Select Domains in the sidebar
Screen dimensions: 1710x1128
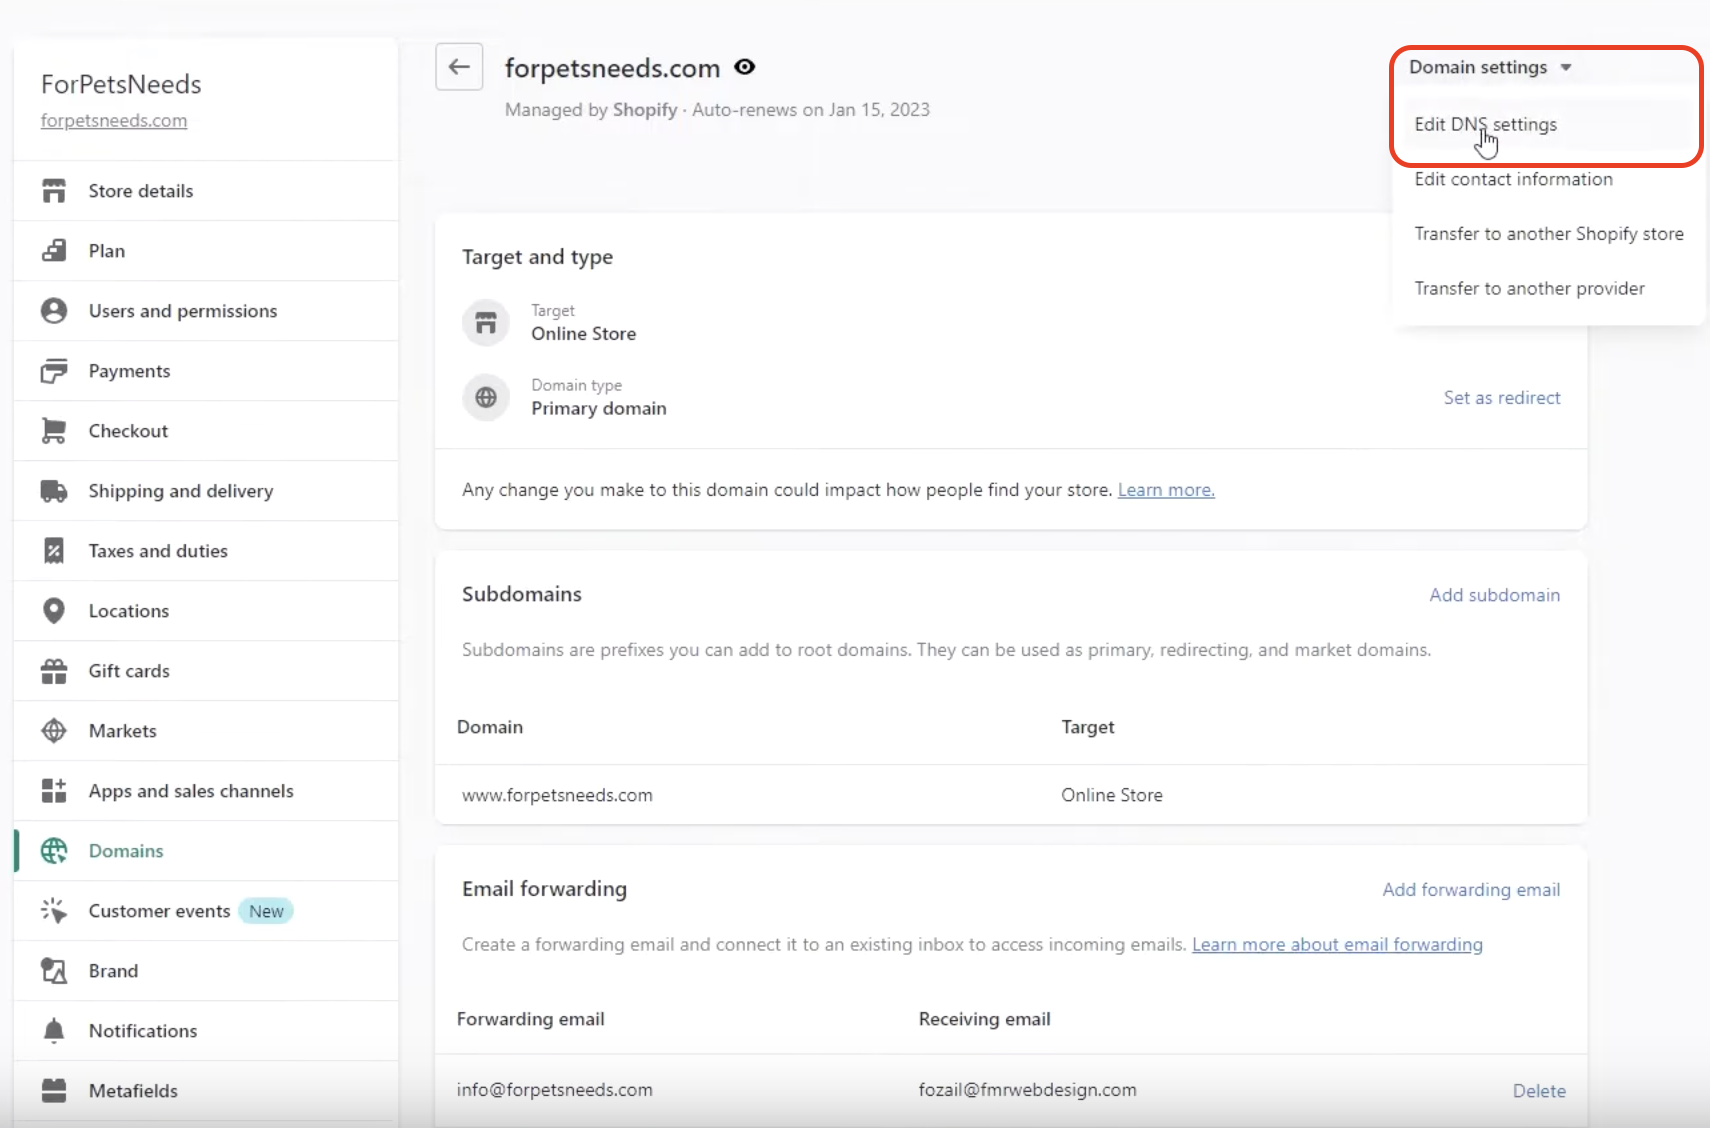[206, 851]
